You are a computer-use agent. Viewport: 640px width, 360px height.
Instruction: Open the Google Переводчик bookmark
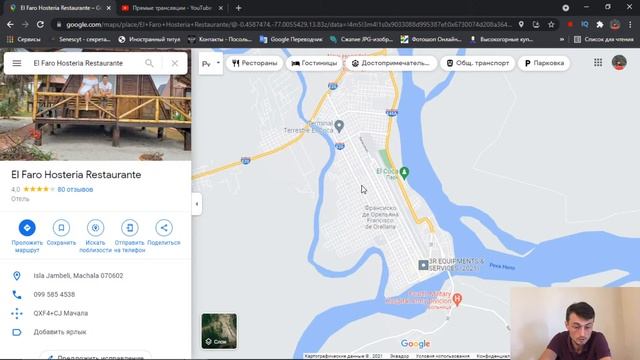291,39
